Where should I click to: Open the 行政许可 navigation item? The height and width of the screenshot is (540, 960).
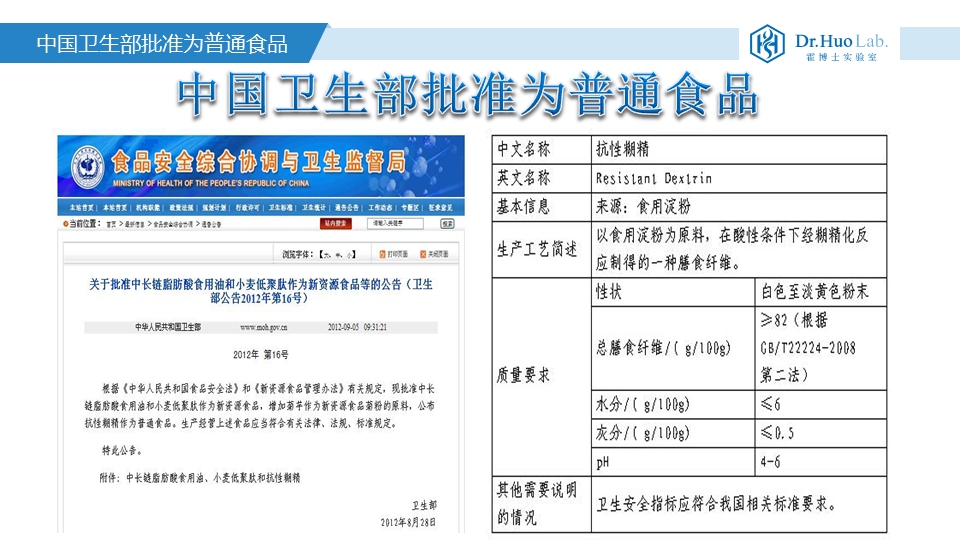pyautogui.click(x=247, y=208)
